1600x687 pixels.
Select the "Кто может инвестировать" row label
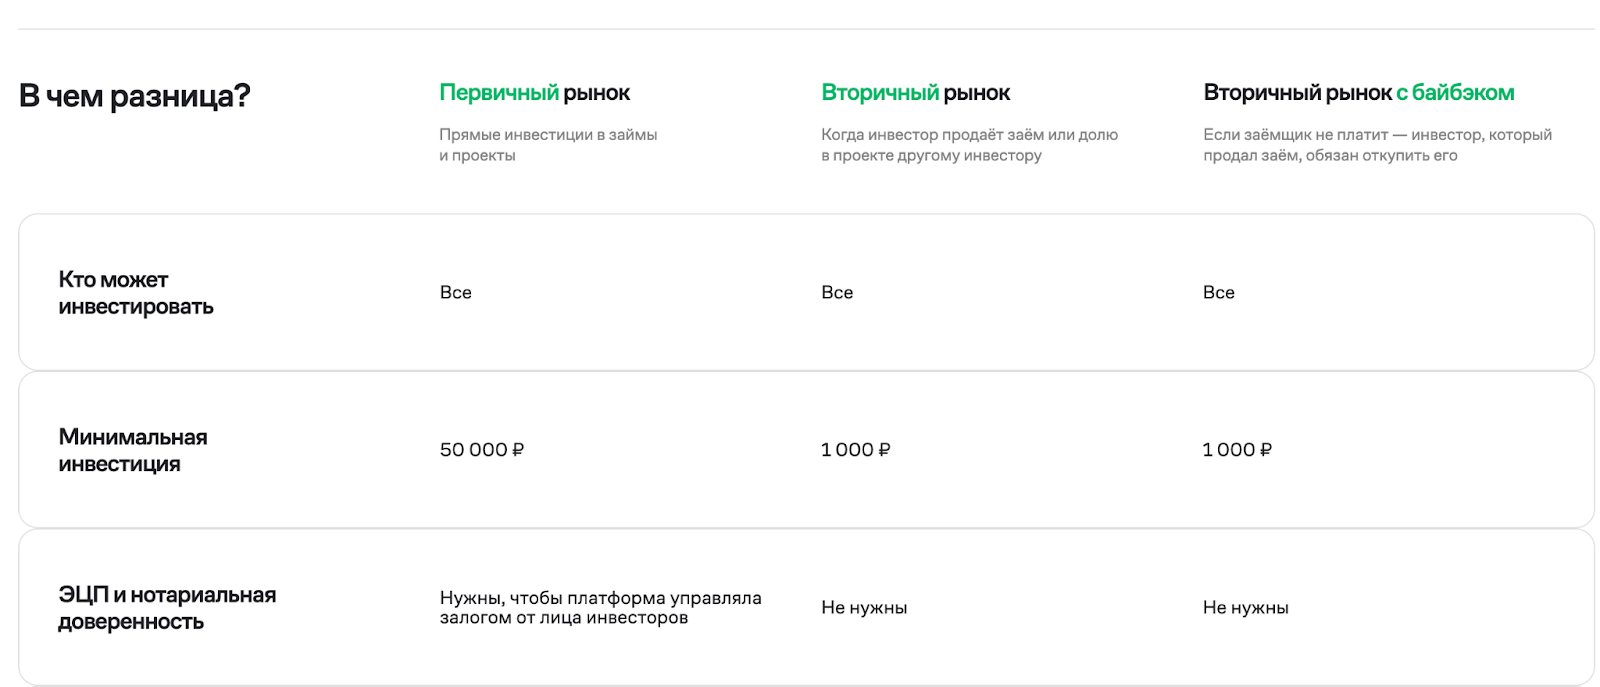tap(136, 293)
